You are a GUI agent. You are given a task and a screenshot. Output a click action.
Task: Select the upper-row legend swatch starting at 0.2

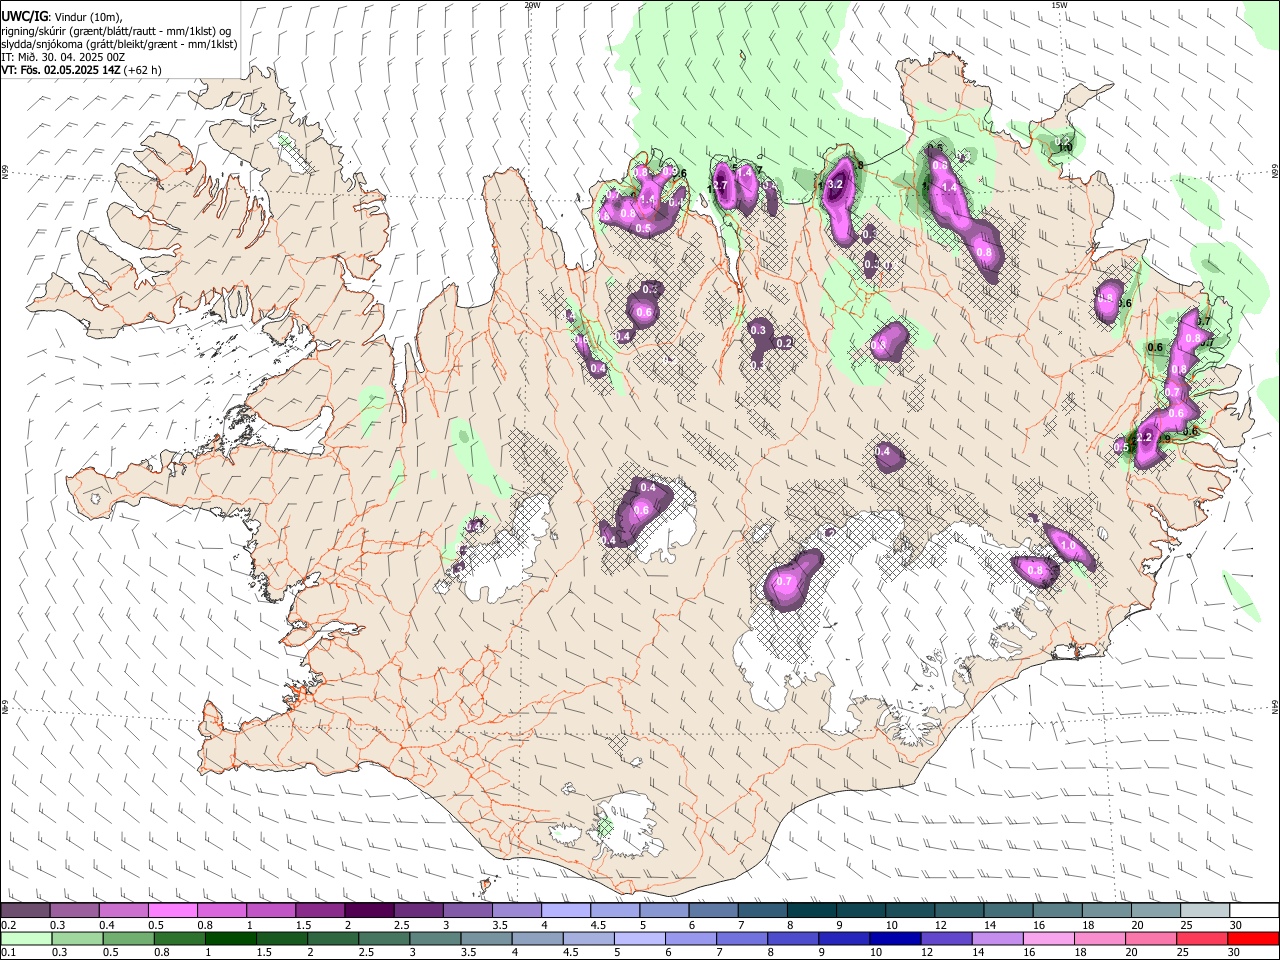pos(25,910)
